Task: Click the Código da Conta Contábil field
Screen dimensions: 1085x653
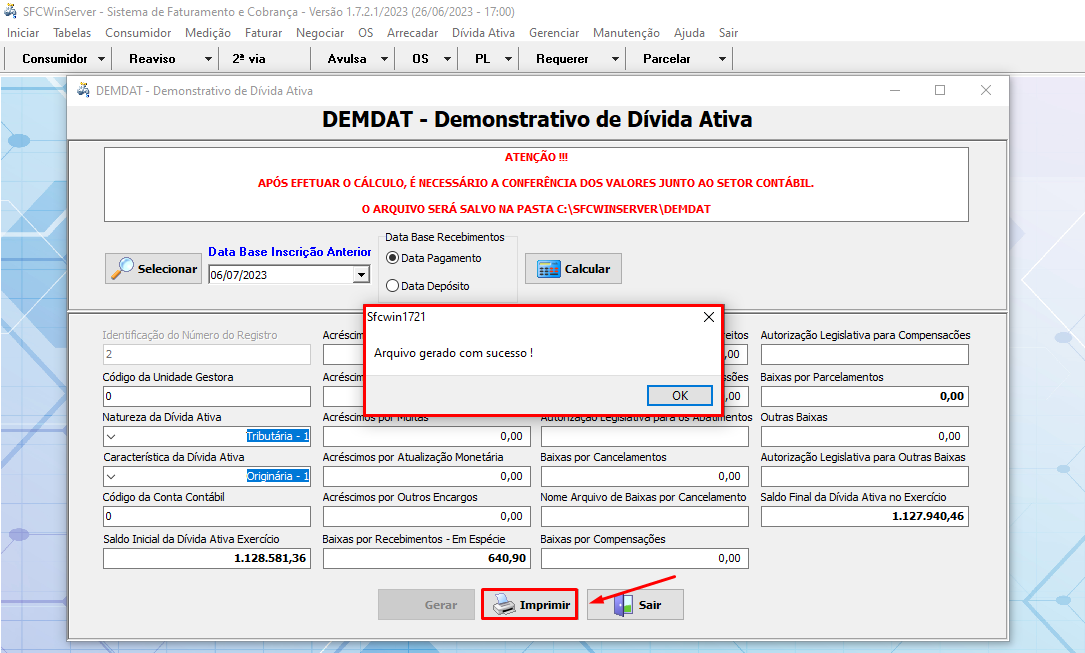Action: (x=206, y=516)
